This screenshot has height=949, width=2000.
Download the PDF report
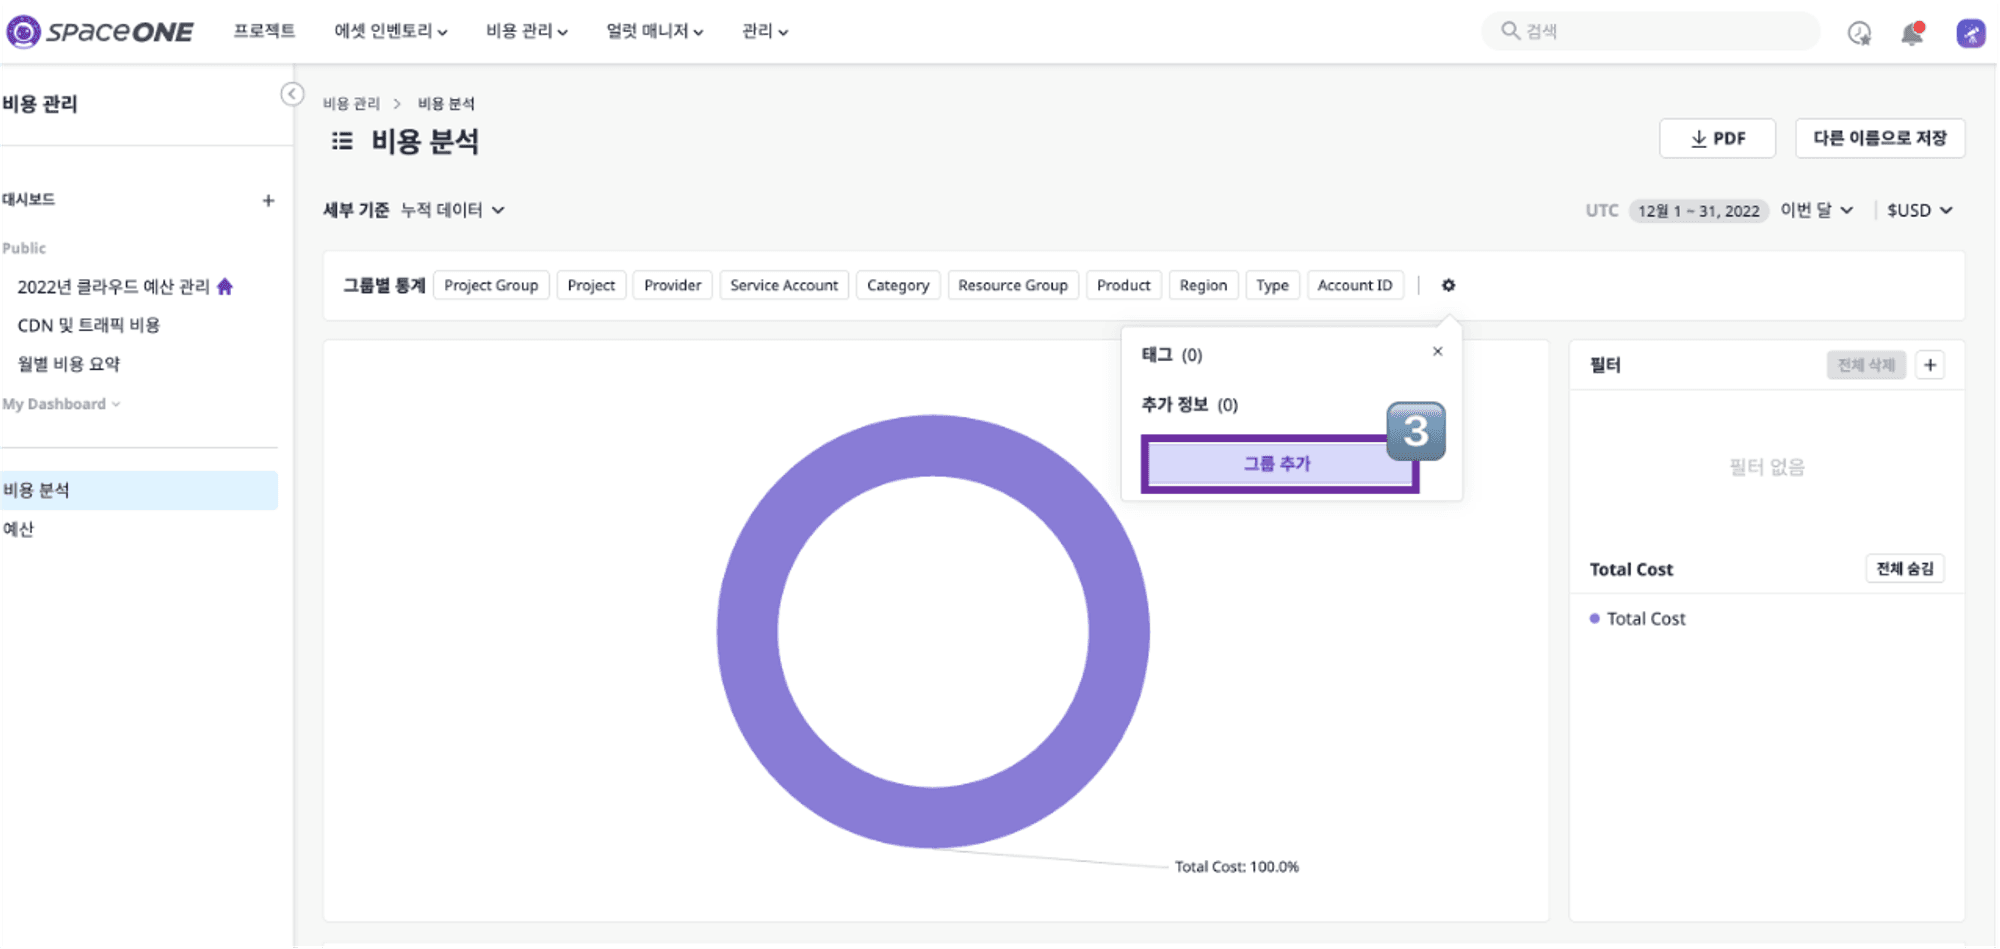click(1717, 138)
